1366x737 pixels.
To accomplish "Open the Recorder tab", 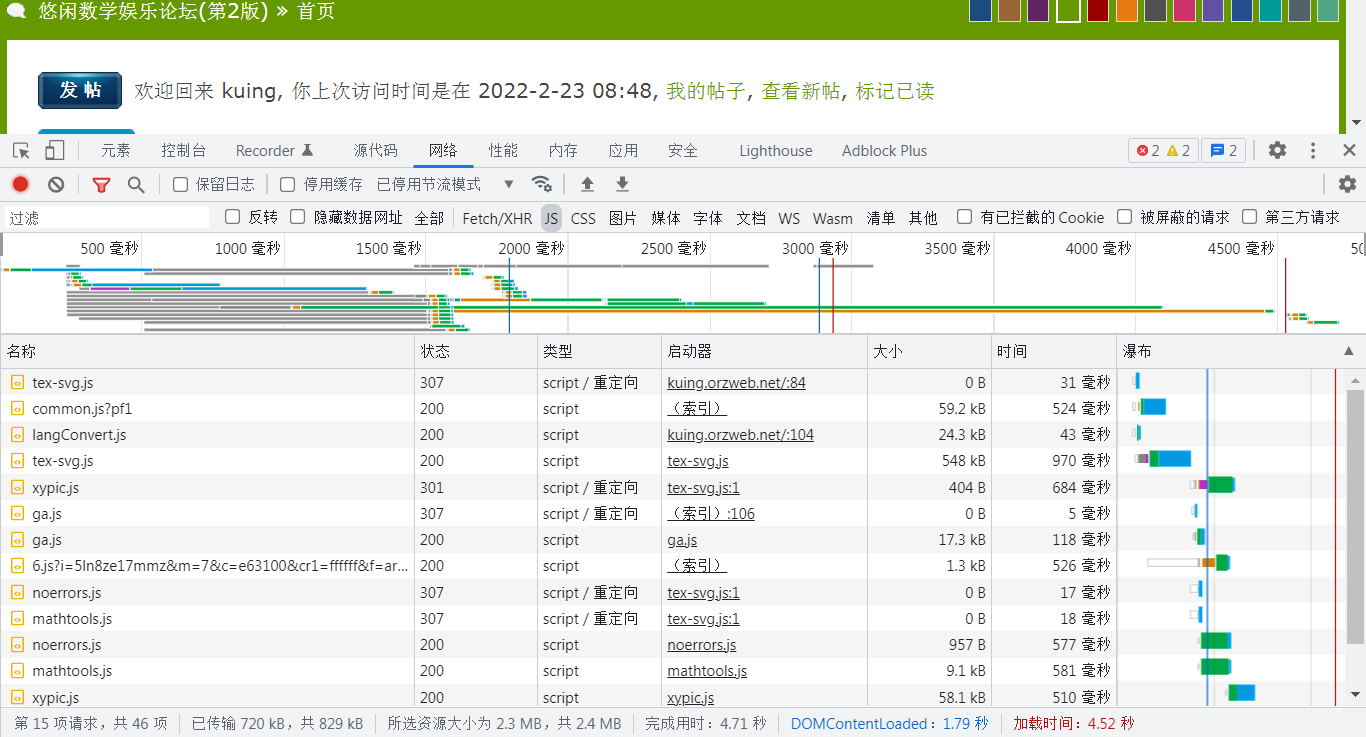I will pyautogui.click(x=274, y=151).
